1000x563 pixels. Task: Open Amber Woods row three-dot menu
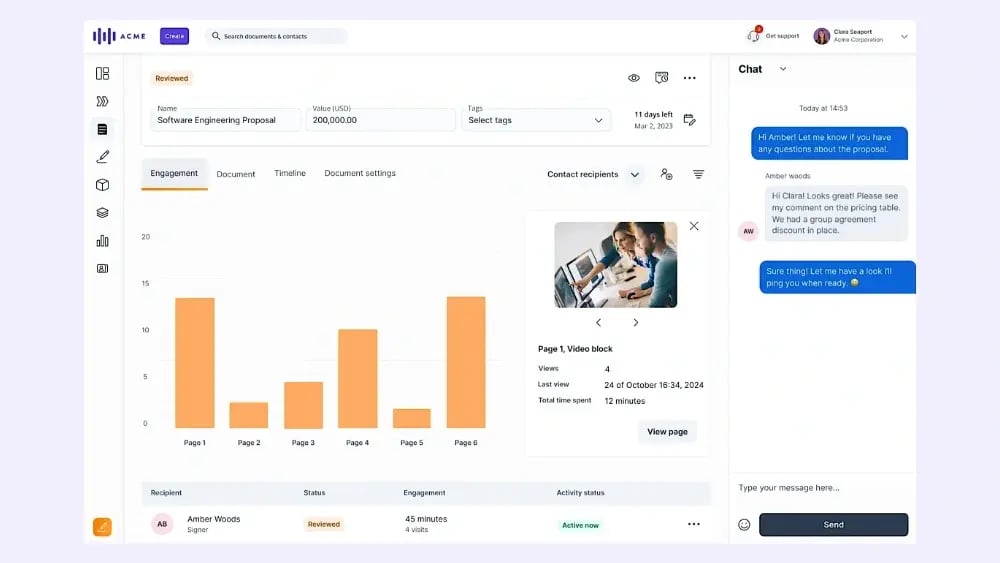(694, 524)
